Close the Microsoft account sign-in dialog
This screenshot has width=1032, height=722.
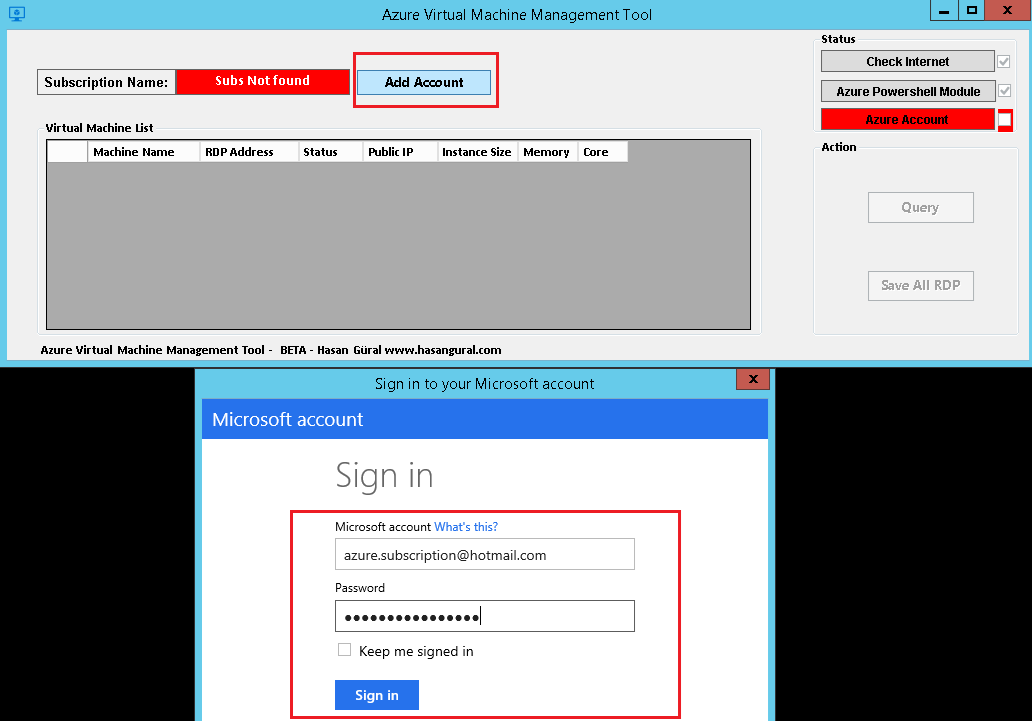coord(752,380)
